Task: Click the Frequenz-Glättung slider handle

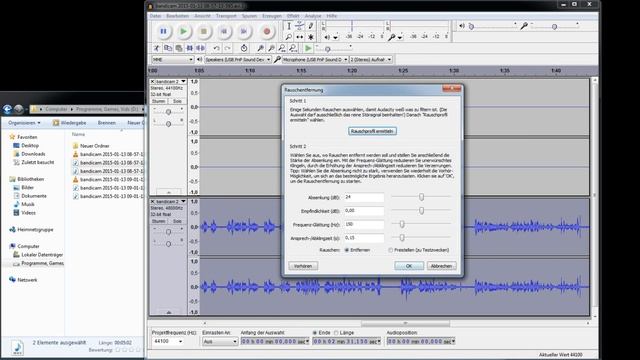Action: click(x=402, y=224)
